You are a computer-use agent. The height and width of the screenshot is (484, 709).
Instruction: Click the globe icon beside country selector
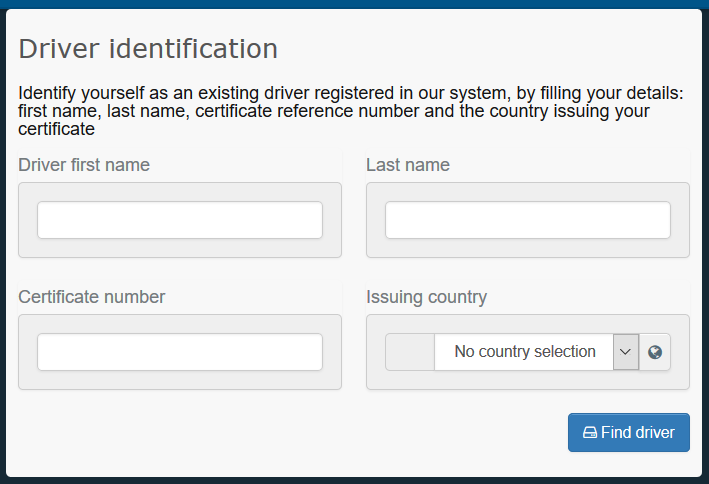655,352
